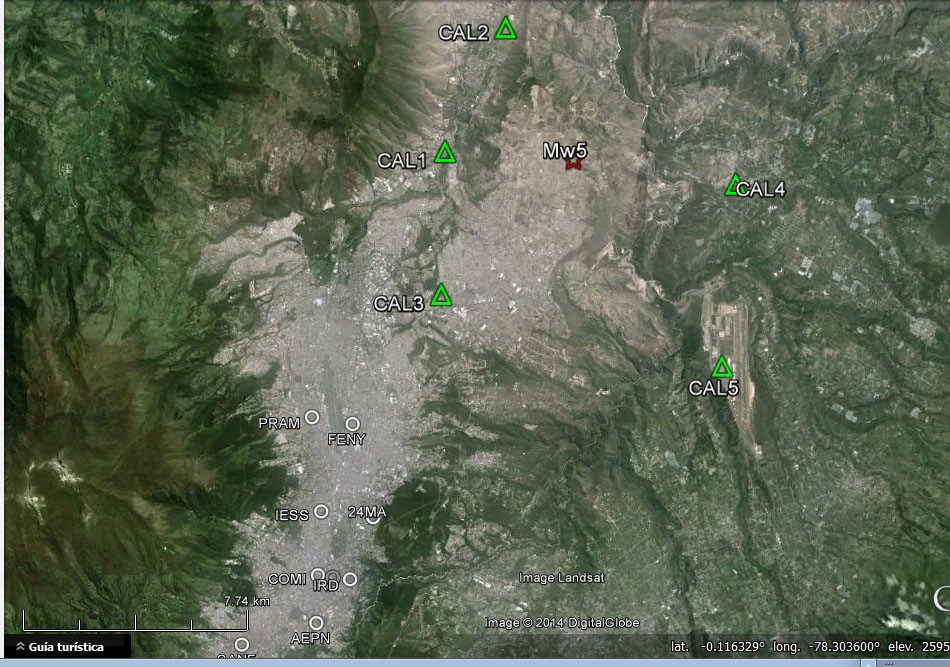Click the FENY white circle placemark
The height and width of the screenshot is (667, 950).
coord(353,423)
